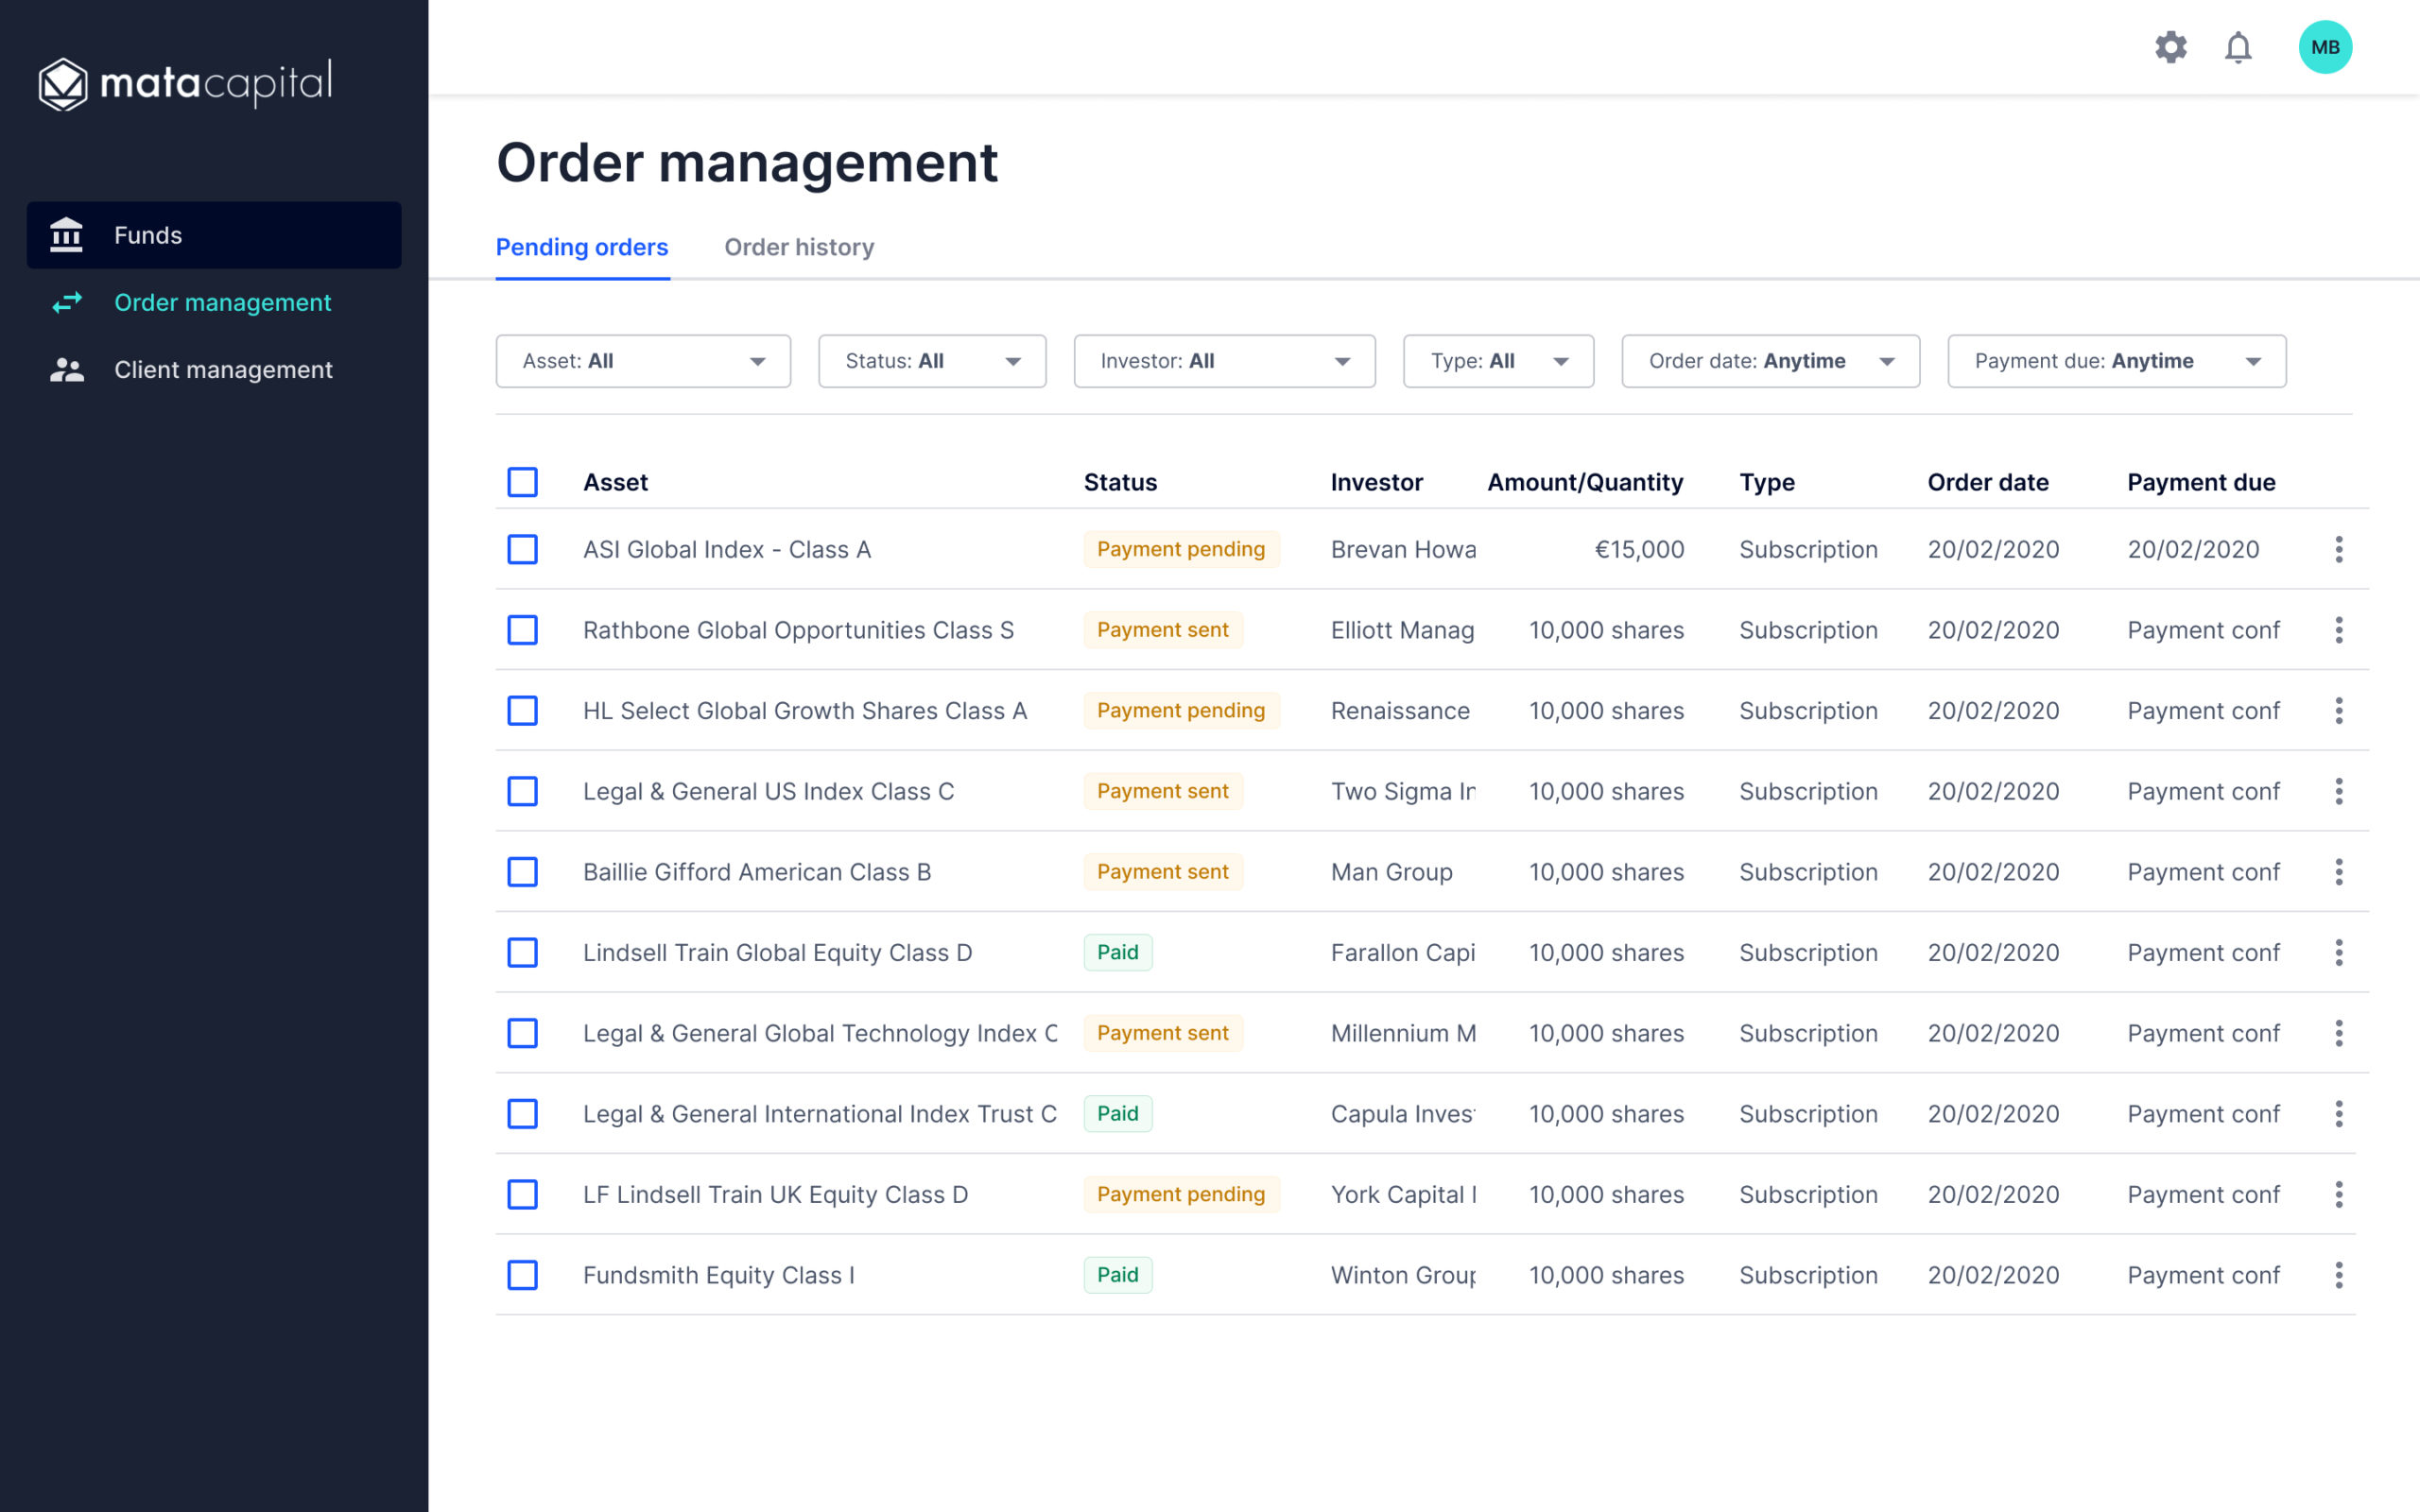Toggle the select-all checkbox in table header
2420x1512 pixels.
522,482
